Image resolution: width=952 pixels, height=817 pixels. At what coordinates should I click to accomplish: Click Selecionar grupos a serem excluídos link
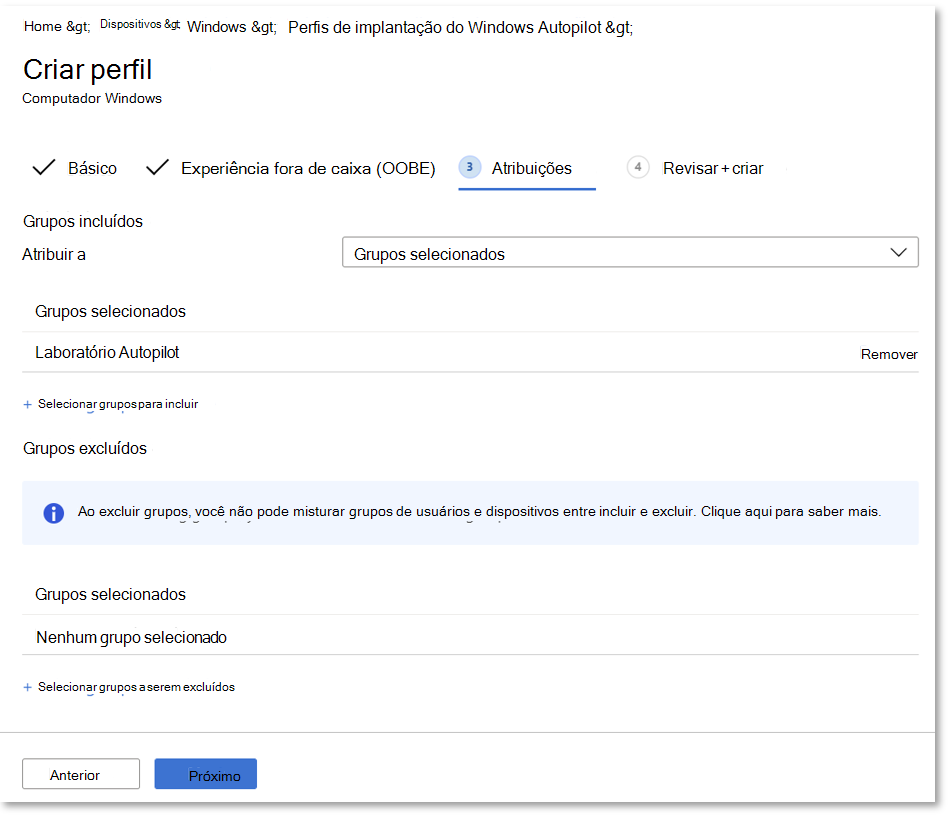(136, 687)
